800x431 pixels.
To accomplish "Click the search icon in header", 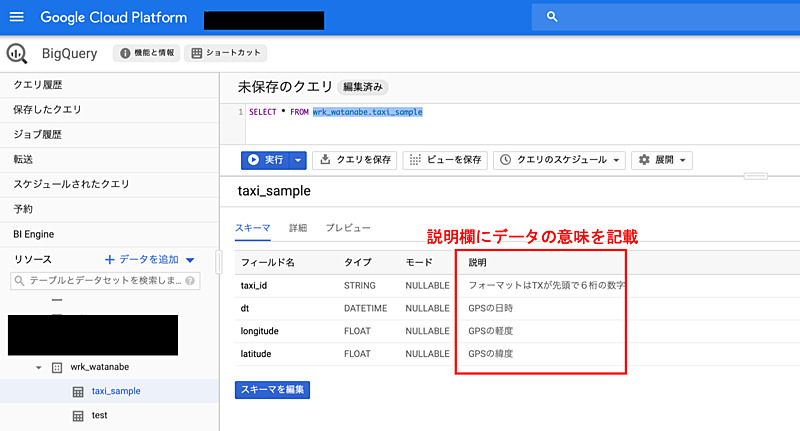I will [x=552, y=17].
